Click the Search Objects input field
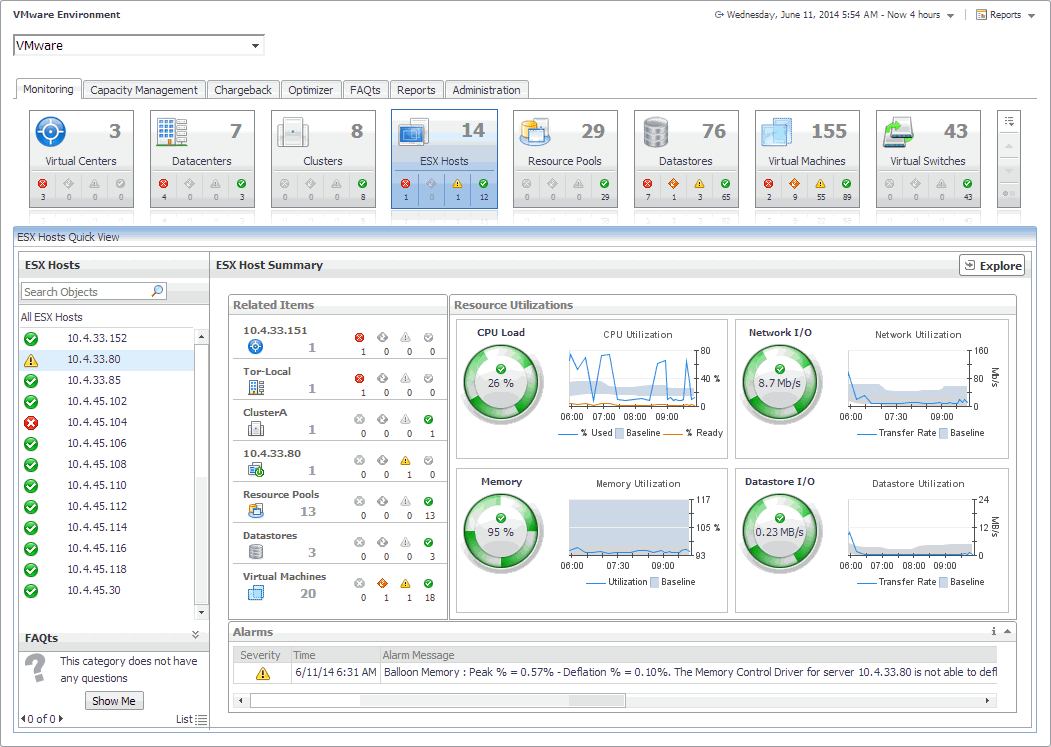The image size is (1051, 747). pyautogui.click(x=84, y=292)
